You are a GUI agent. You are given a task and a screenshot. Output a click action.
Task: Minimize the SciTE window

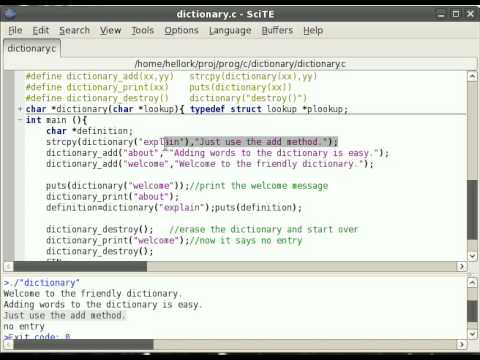point(441,14)
